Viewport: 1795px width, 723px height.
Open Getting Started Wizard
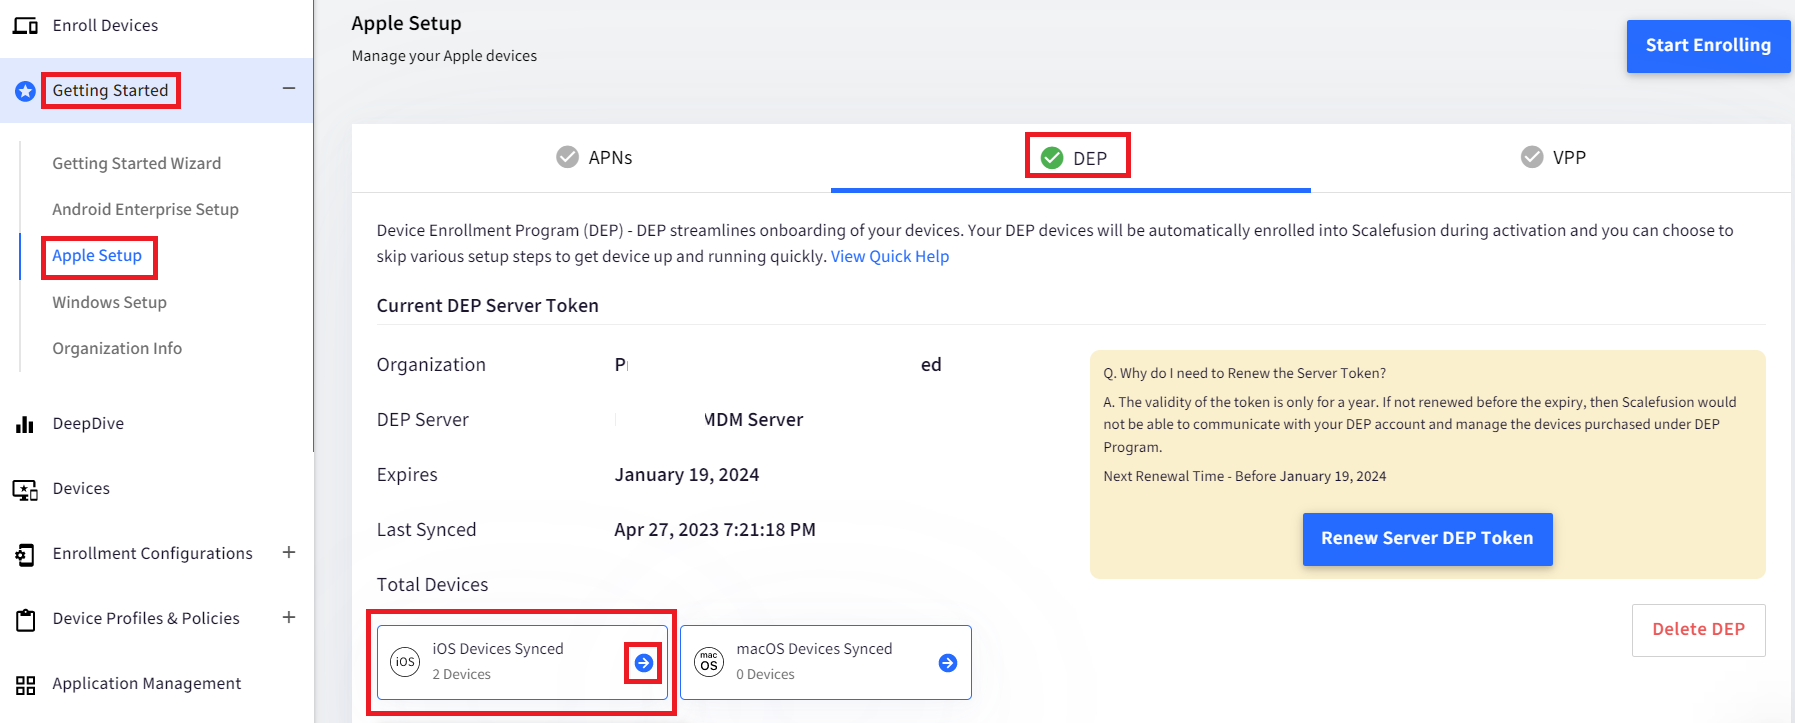pyautogui.click(x=137, y=163)
